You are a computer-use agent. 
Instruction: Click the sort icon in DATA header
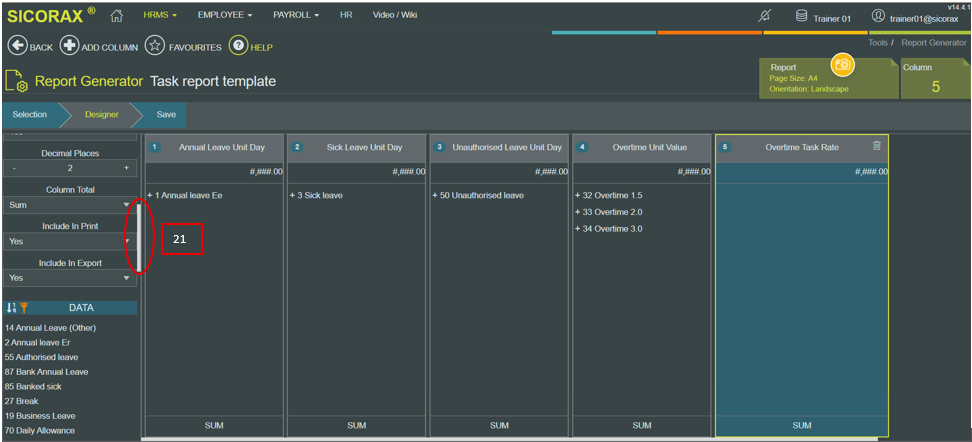pyautogui.click(x=11, y=307)
